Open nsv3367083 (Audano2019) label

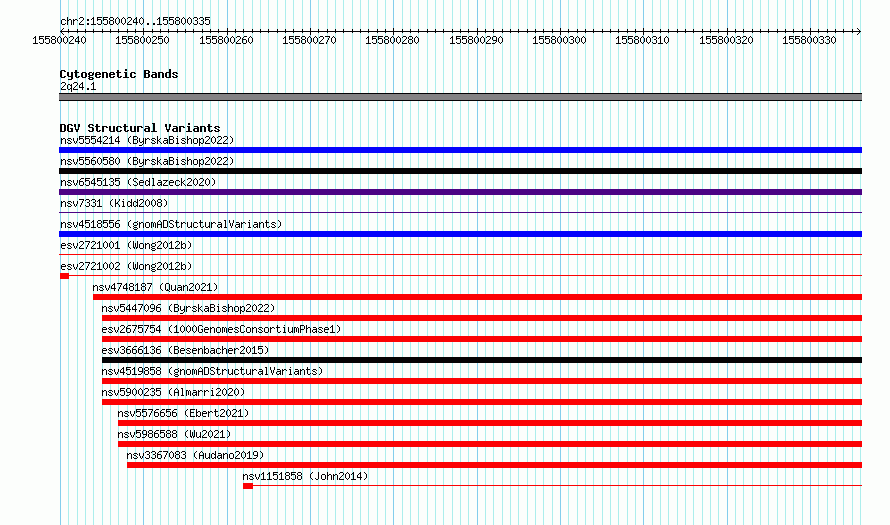[195, 455]
